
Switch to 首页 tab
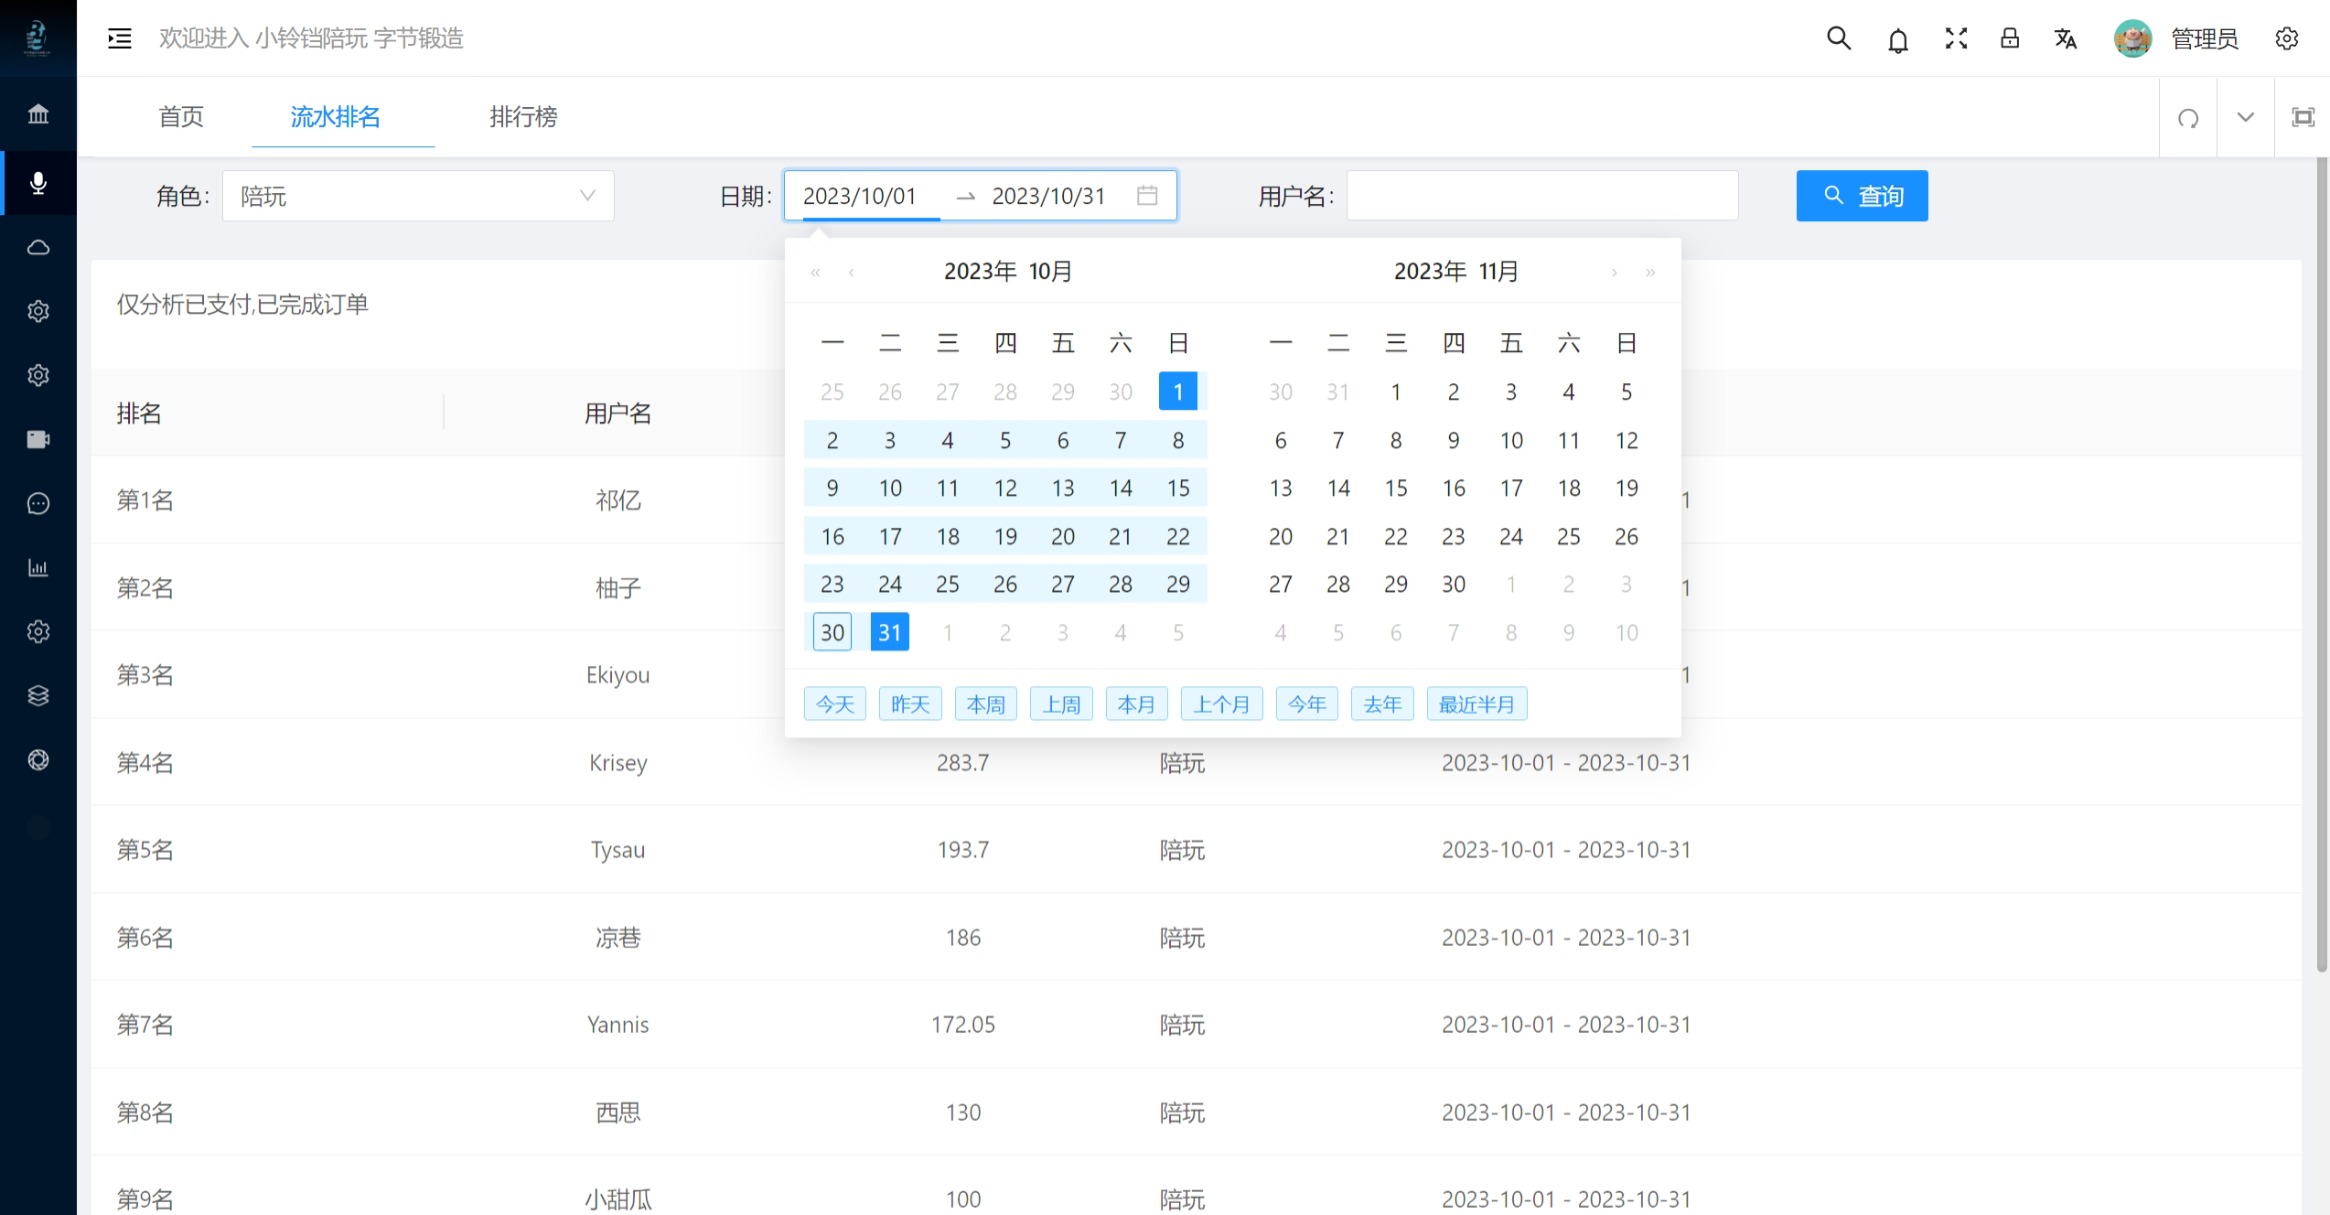181,117
